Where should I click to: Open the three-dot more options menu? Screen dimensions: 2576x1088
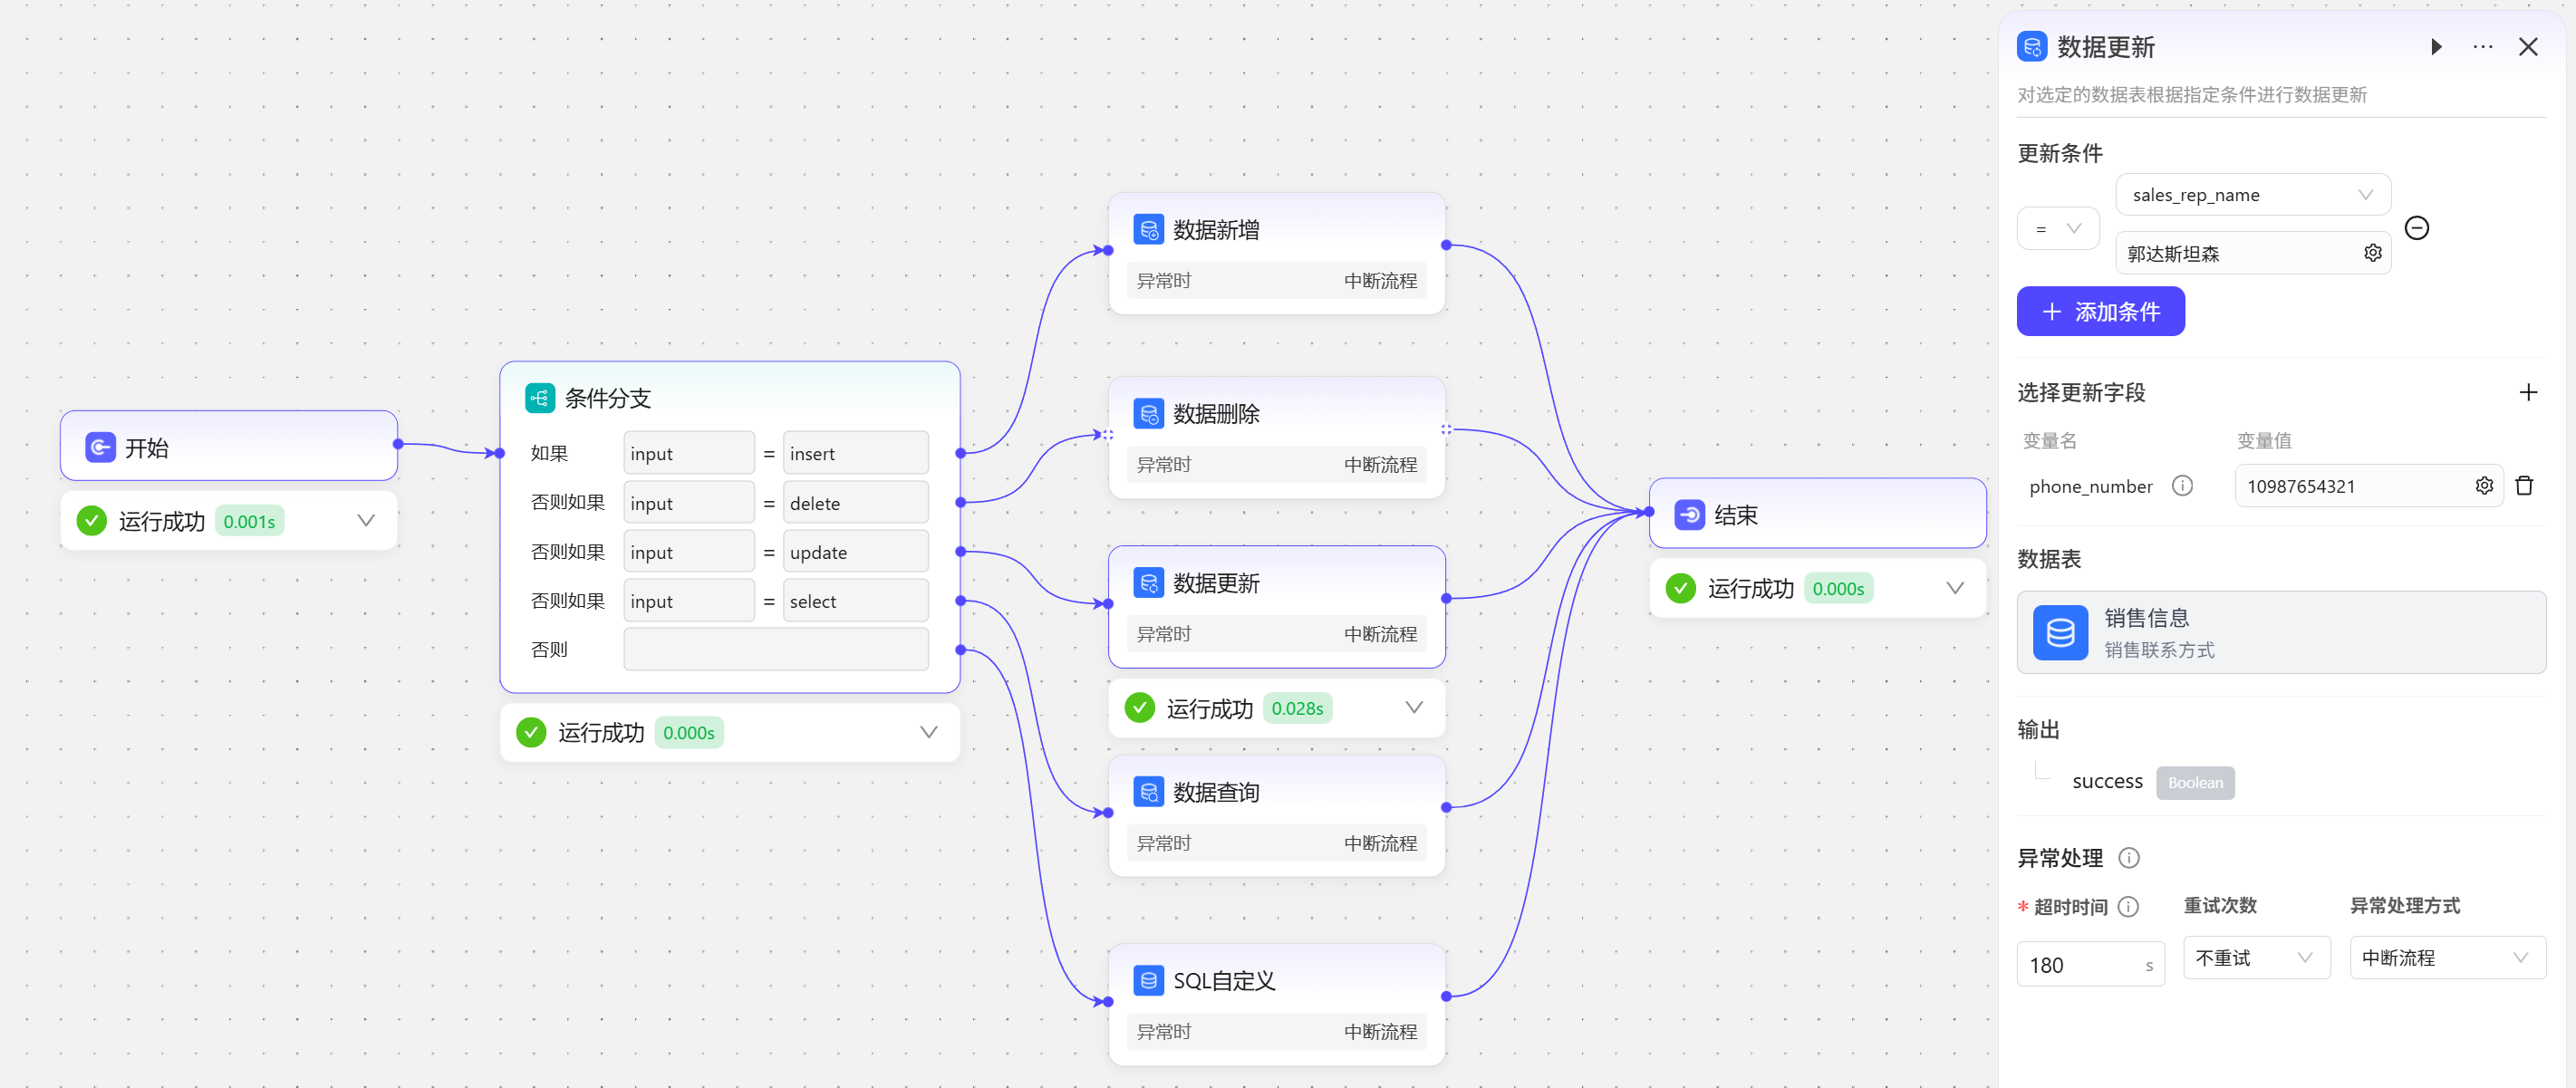pyautogui.click(x=2482, y=47)
